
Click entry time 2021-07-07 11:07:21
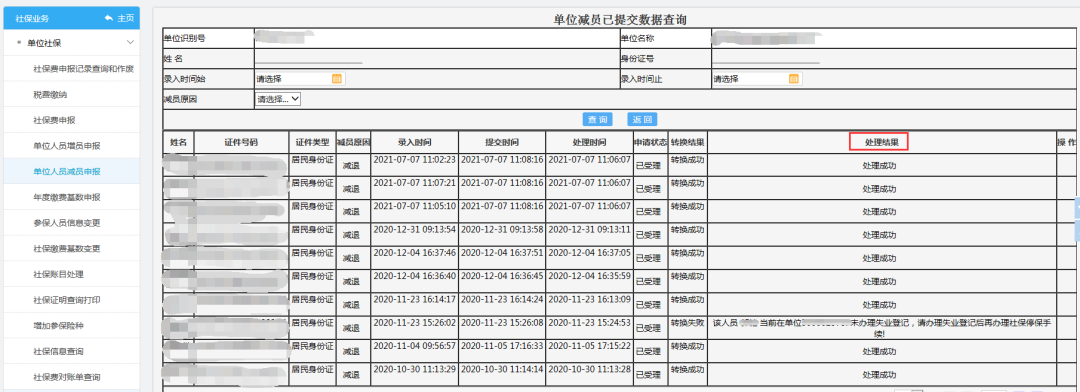click(x=415, y=183)
